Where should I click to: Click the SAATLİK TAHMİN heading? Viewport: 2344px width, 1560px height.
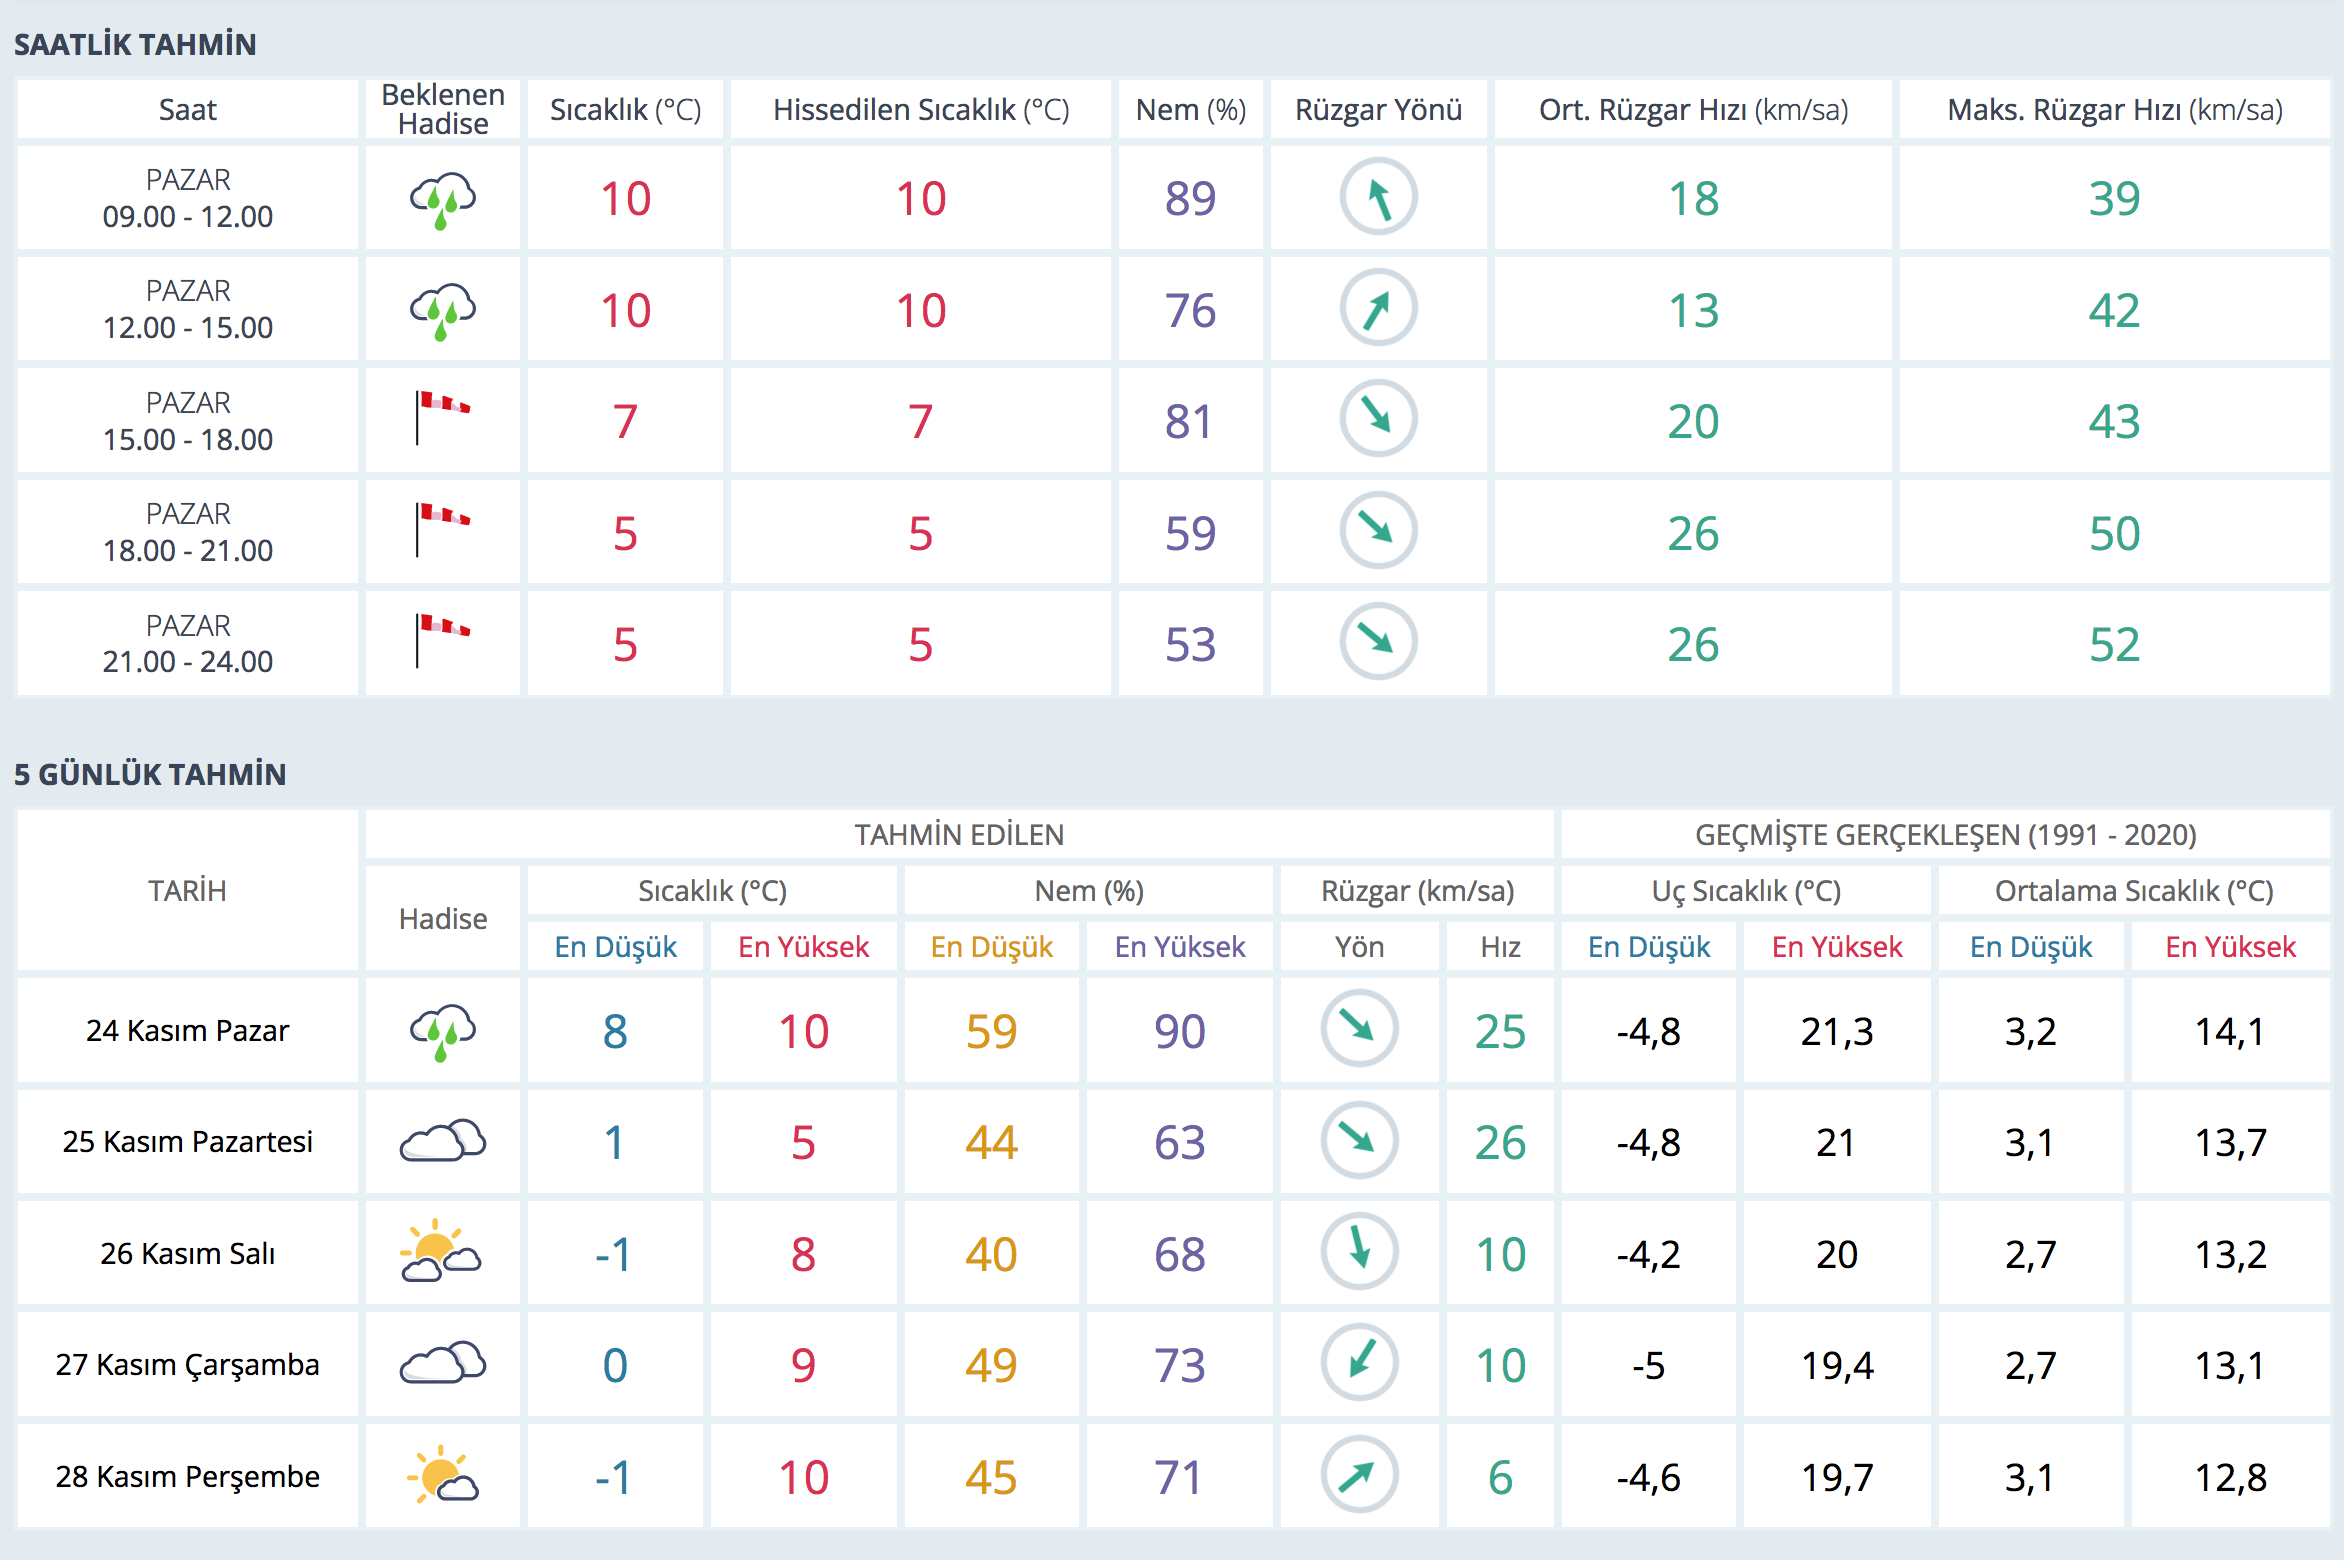click(135, 45)
